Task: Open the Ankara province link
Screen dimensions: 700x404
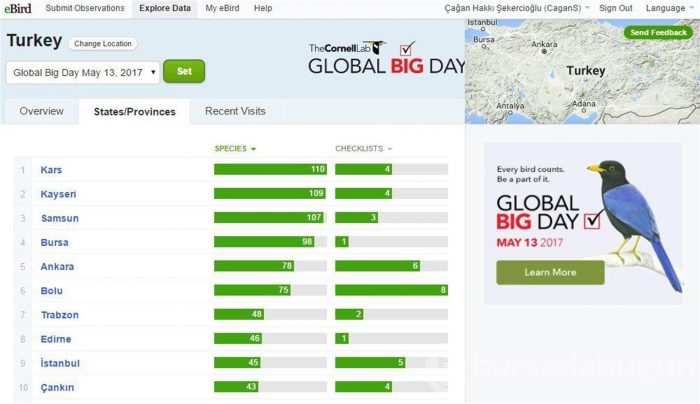Action: 57,267
